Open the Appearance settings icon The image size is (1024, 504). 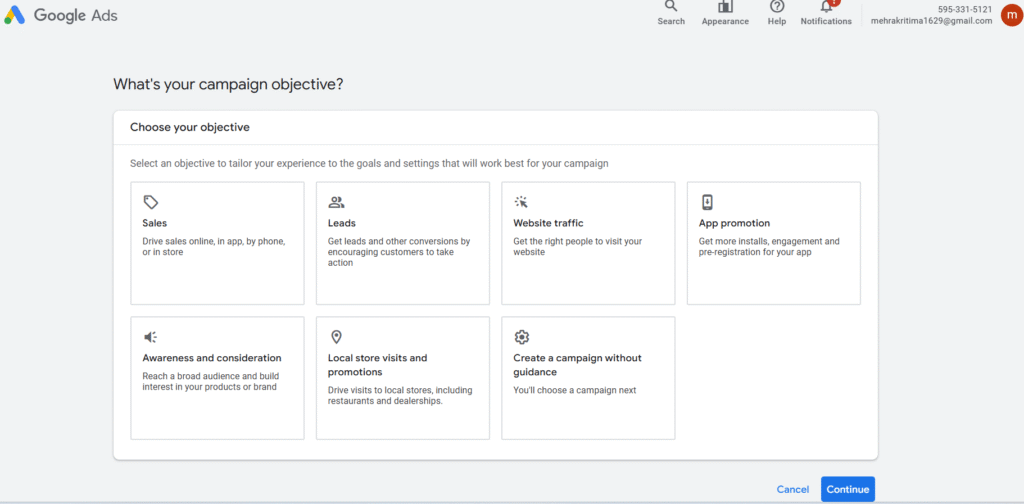[725, 7]
